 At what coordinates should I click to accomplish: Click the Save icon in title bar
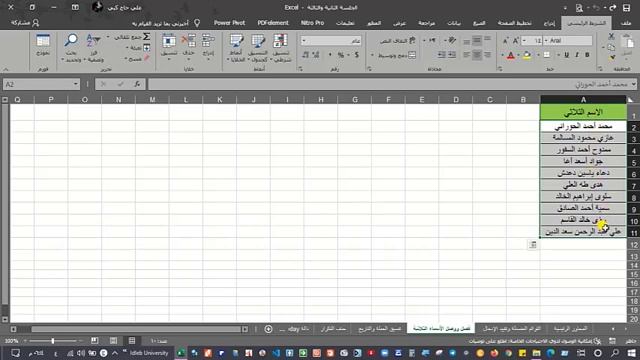click(627, 8)
